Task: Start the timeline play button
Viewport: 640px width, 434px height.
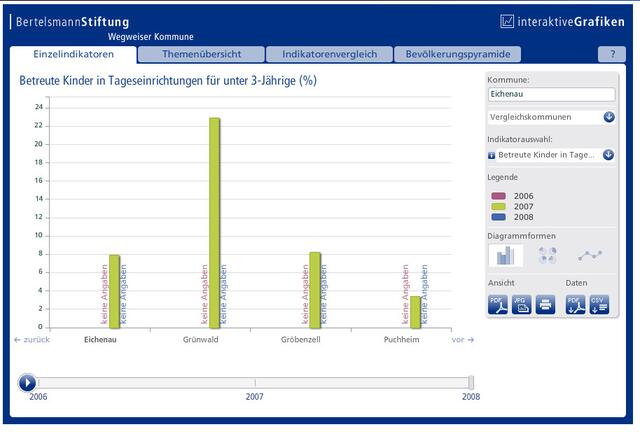Action: coord(27,383)
